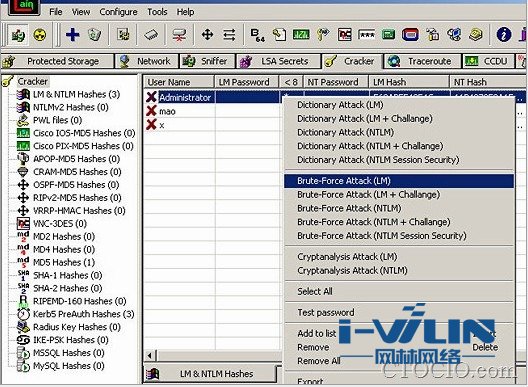Viewport: 528px width, 387px height.
Task: Open the Configure menu
Action: pos(118,12)
